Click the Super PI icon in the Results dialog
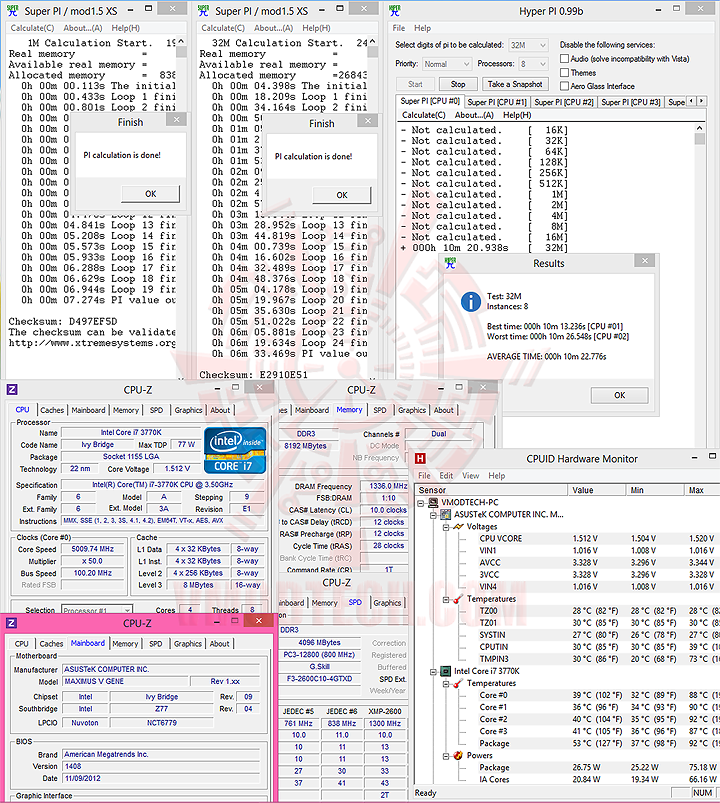Screen dimensions: 720x803 (451, 263)
